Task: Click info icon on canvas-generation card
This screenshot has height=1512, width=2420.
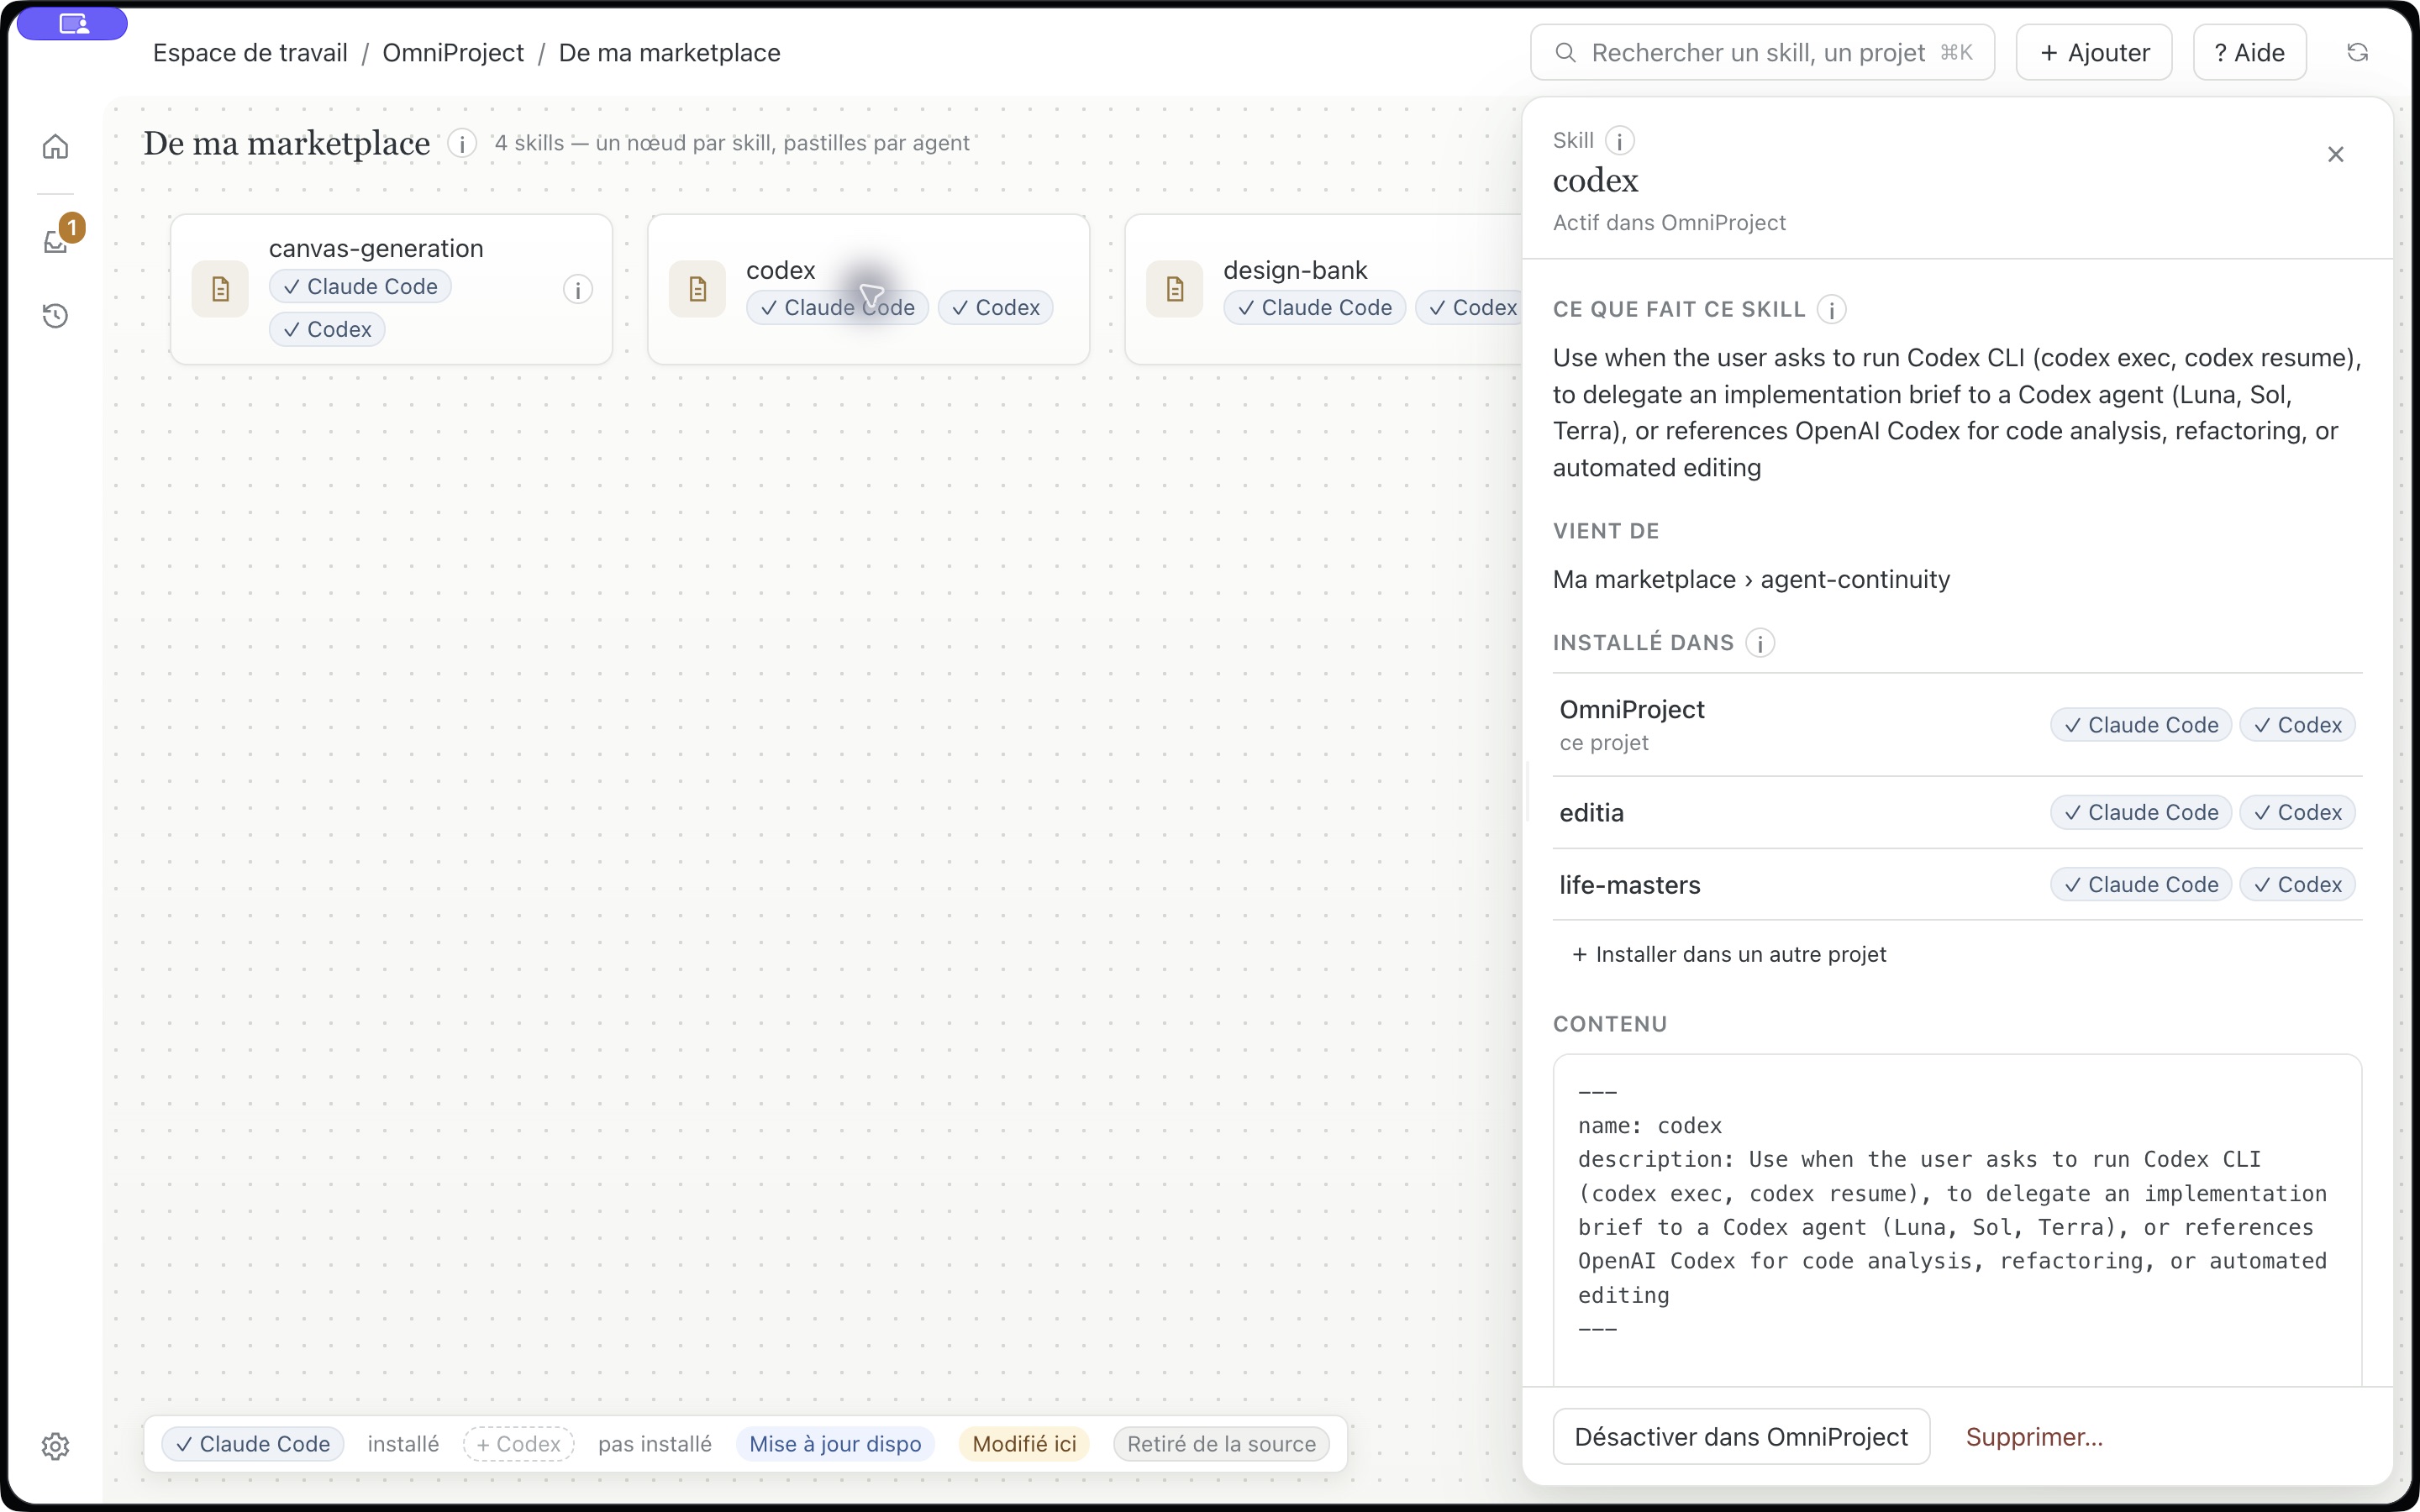Action: pos(577,290)
